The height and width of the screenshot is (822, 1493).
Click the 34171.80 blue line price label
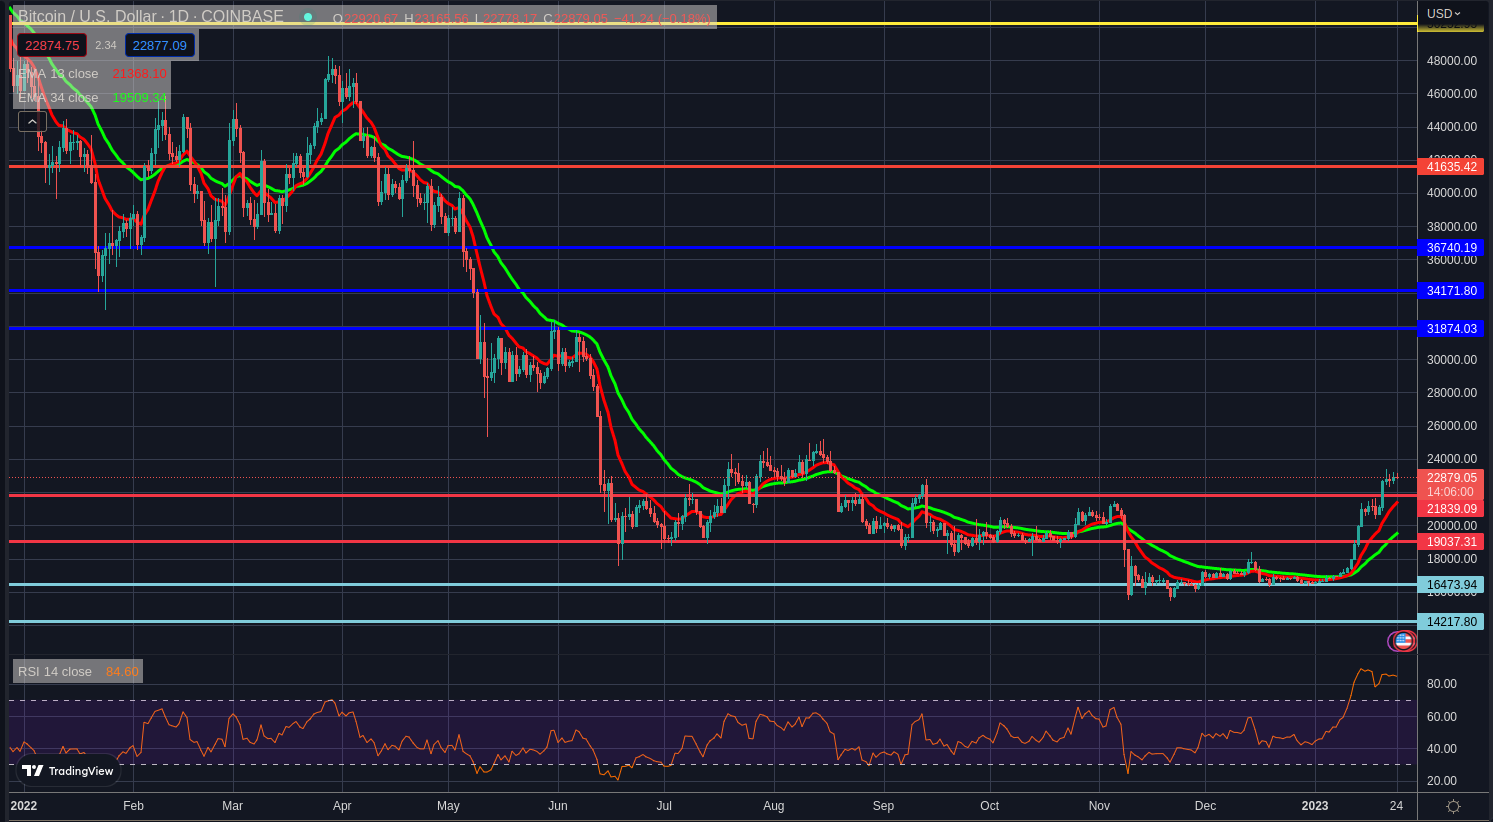(x=1451, y=291)
